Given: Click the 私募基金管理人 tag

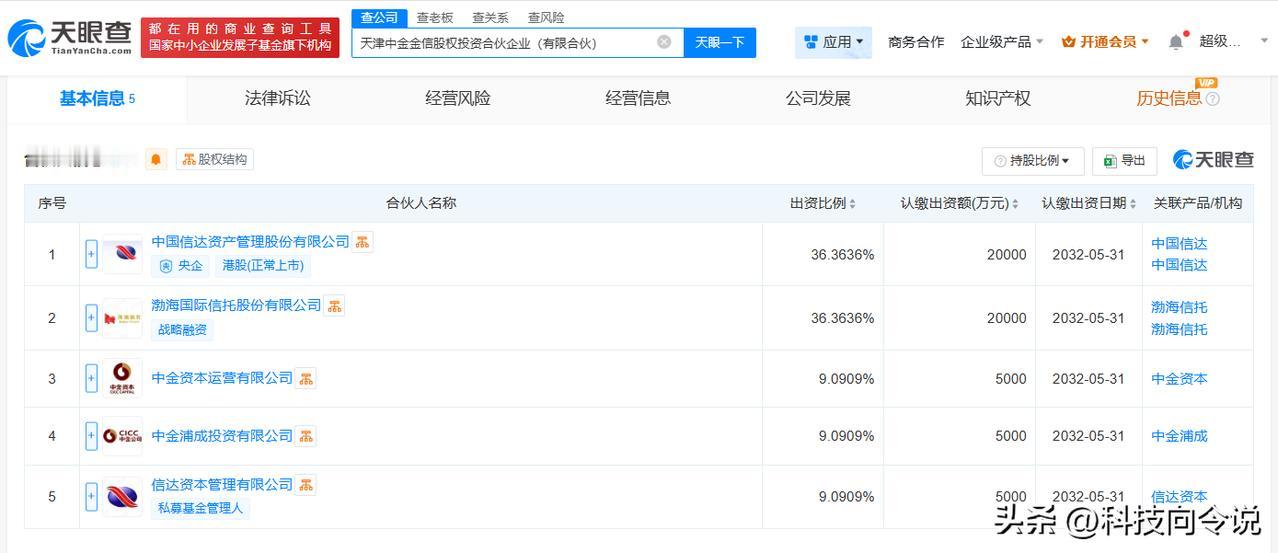Looking at the screenshot, I should click(x=200, y=508).
